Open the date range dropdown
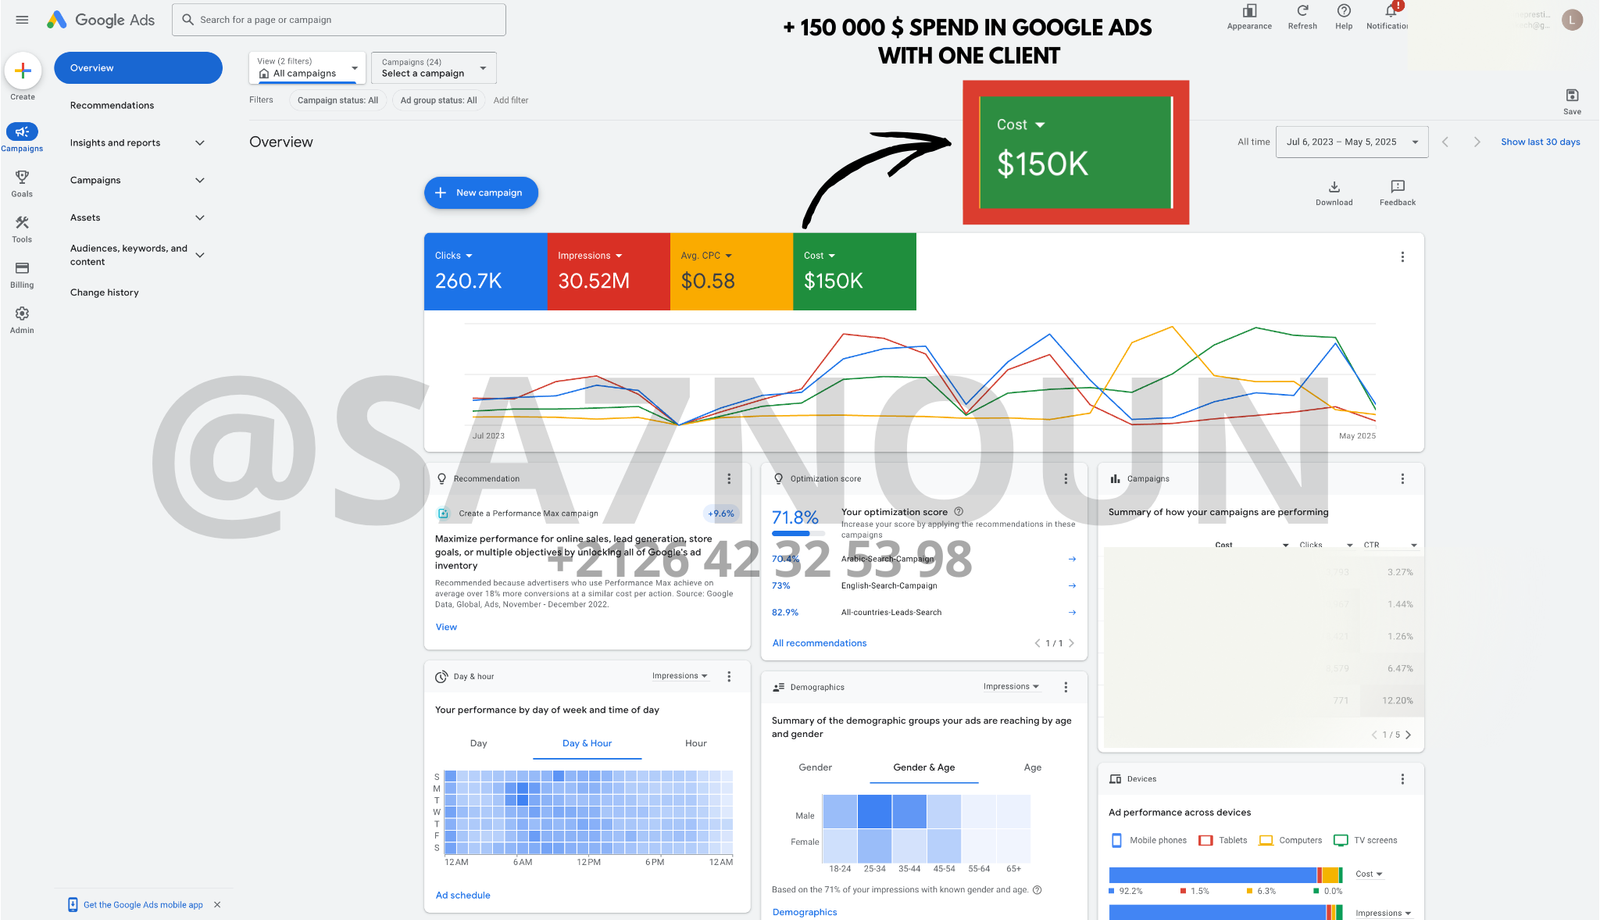This screenshot has width=1600, height=920. 1351,142
